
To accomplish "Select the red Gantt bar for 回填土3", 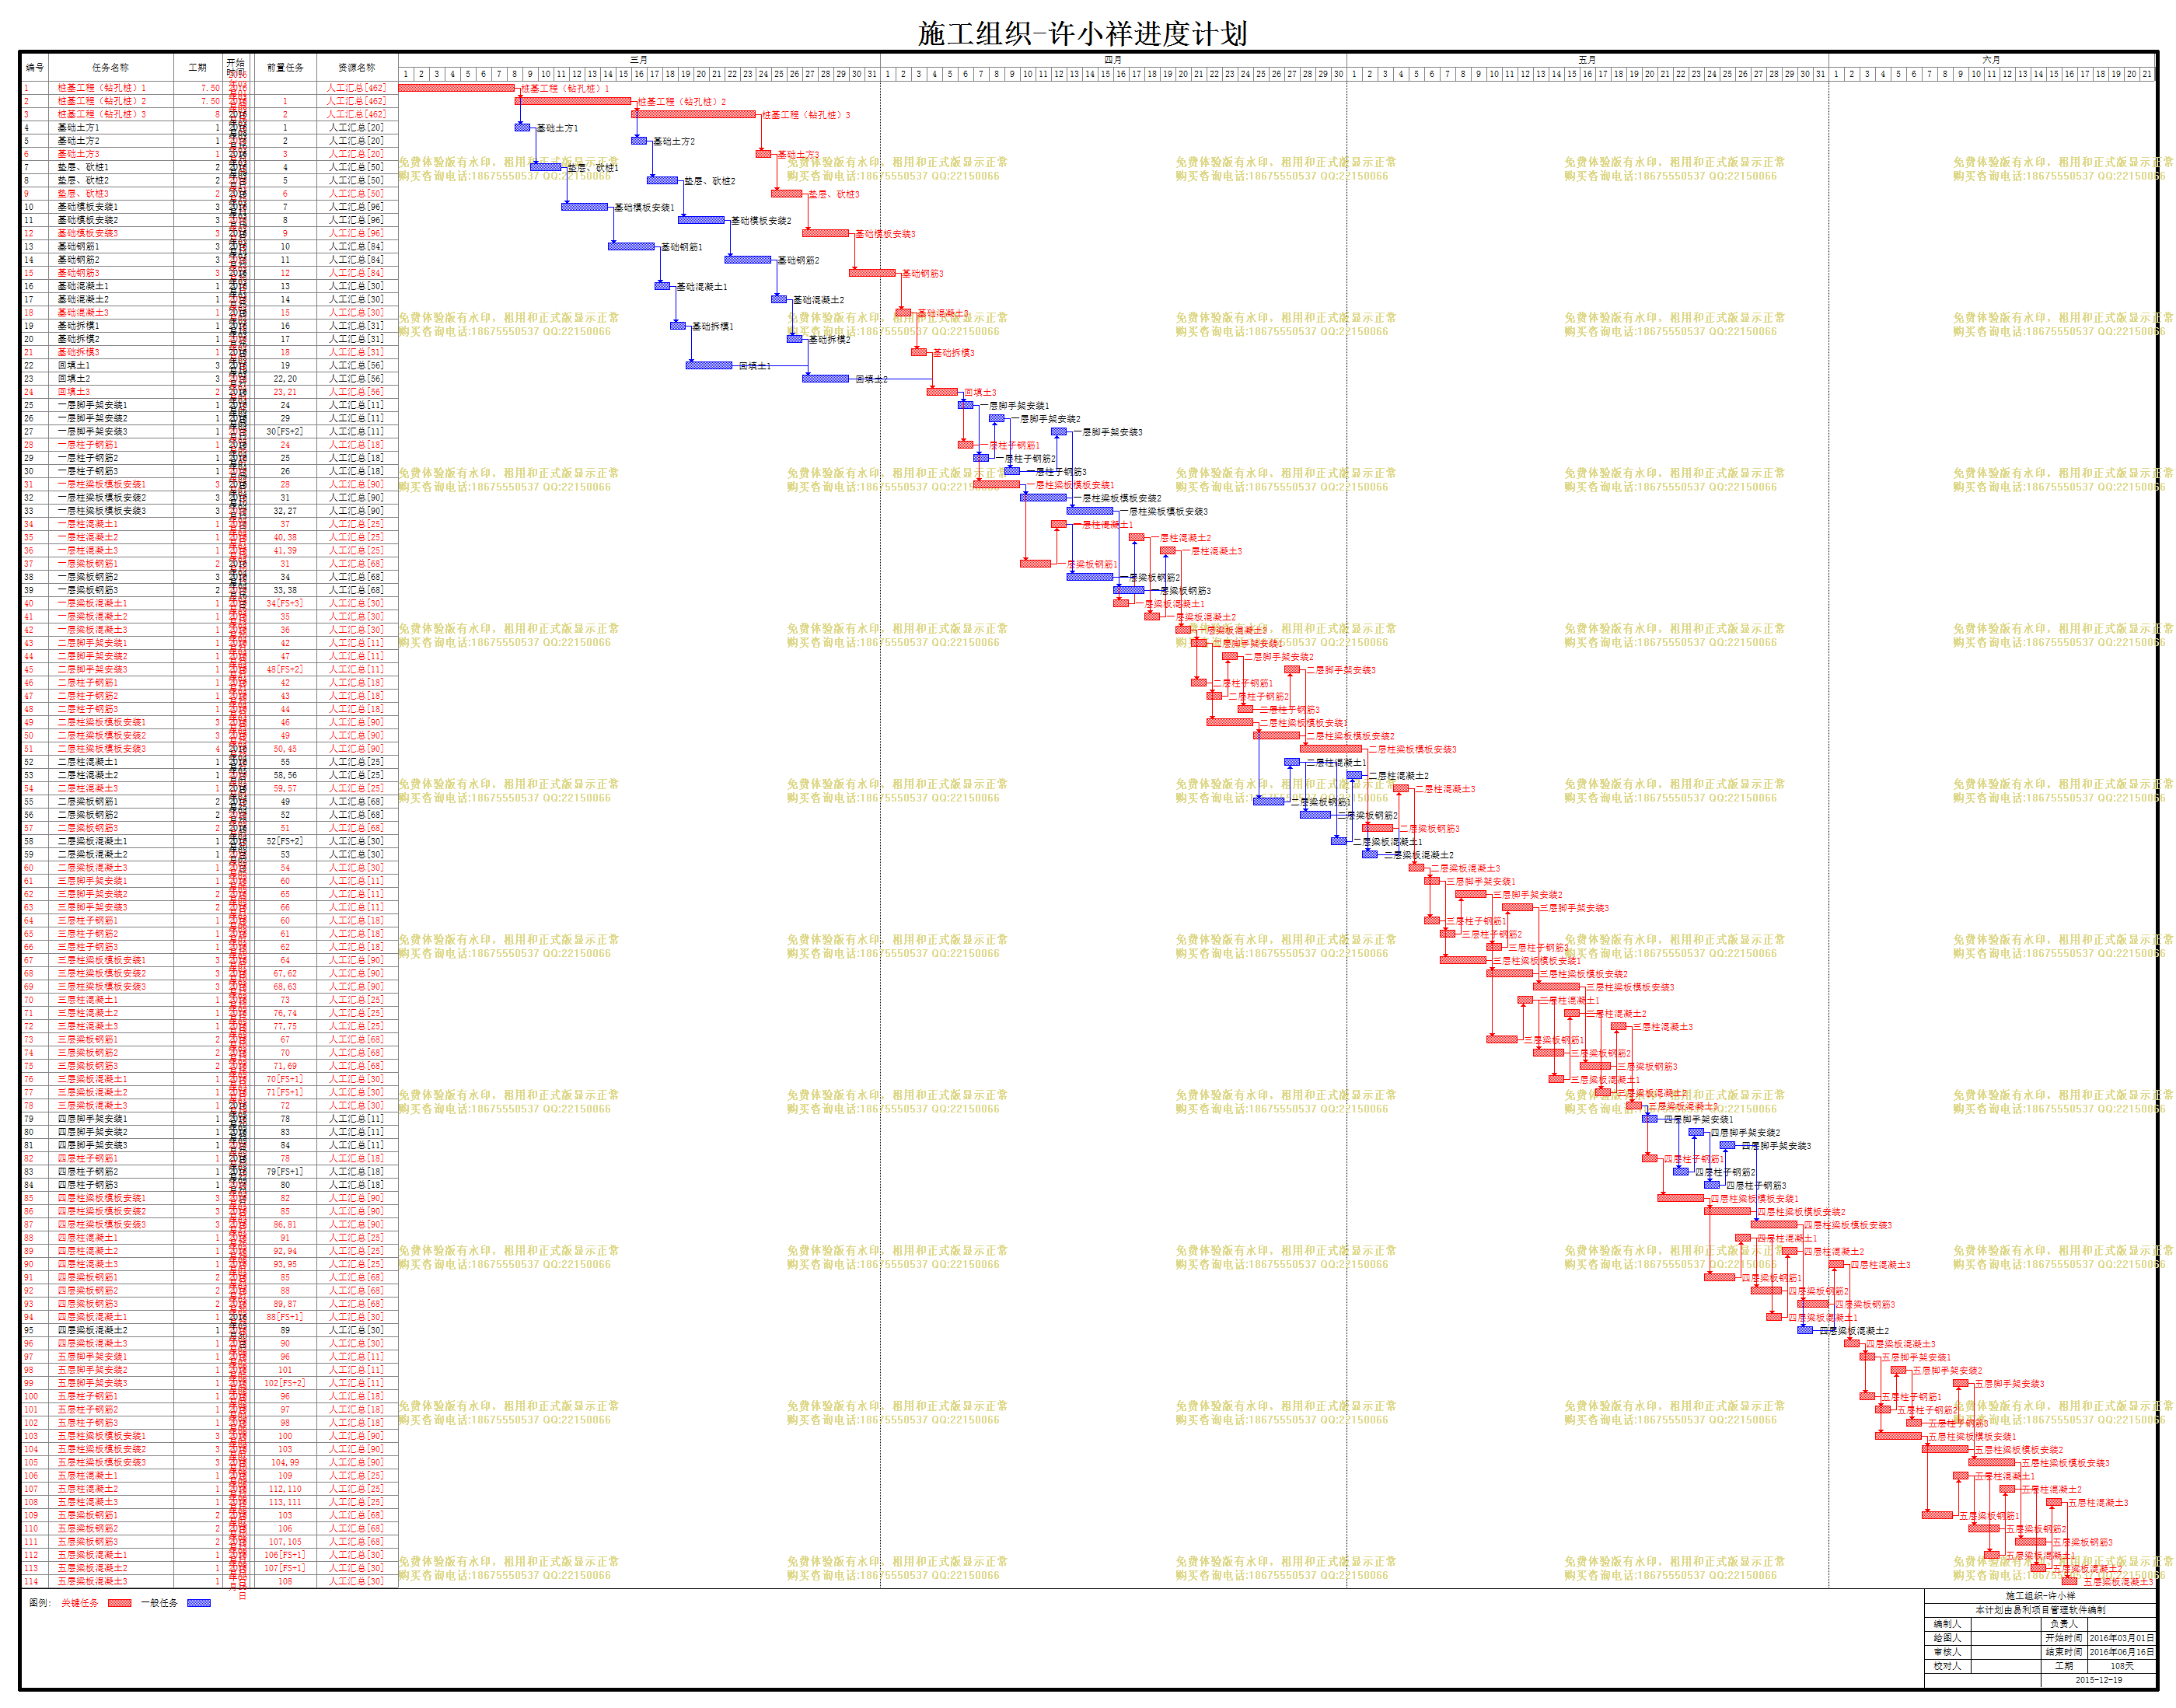I will pos(942,392).
